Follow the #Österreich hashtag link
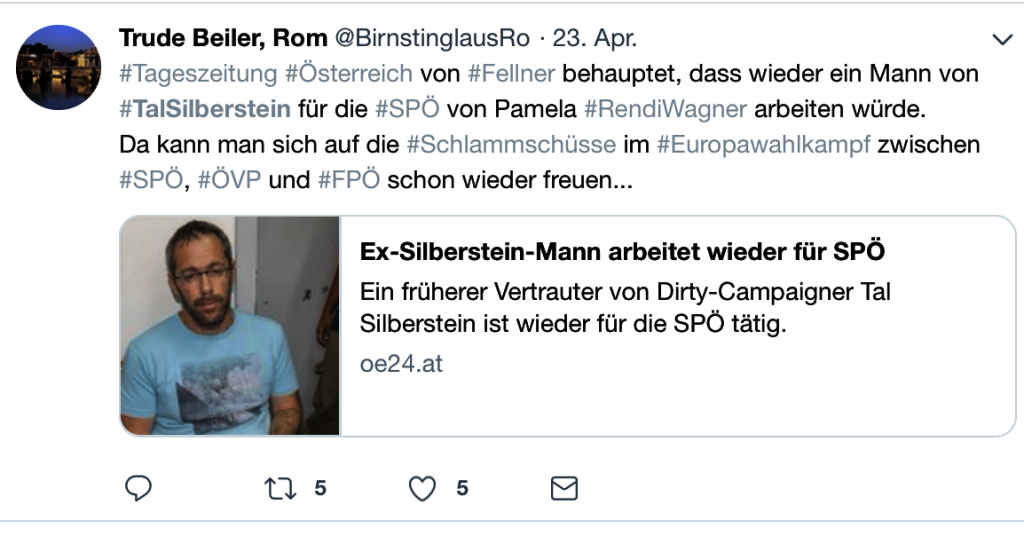 coord(349,74)
